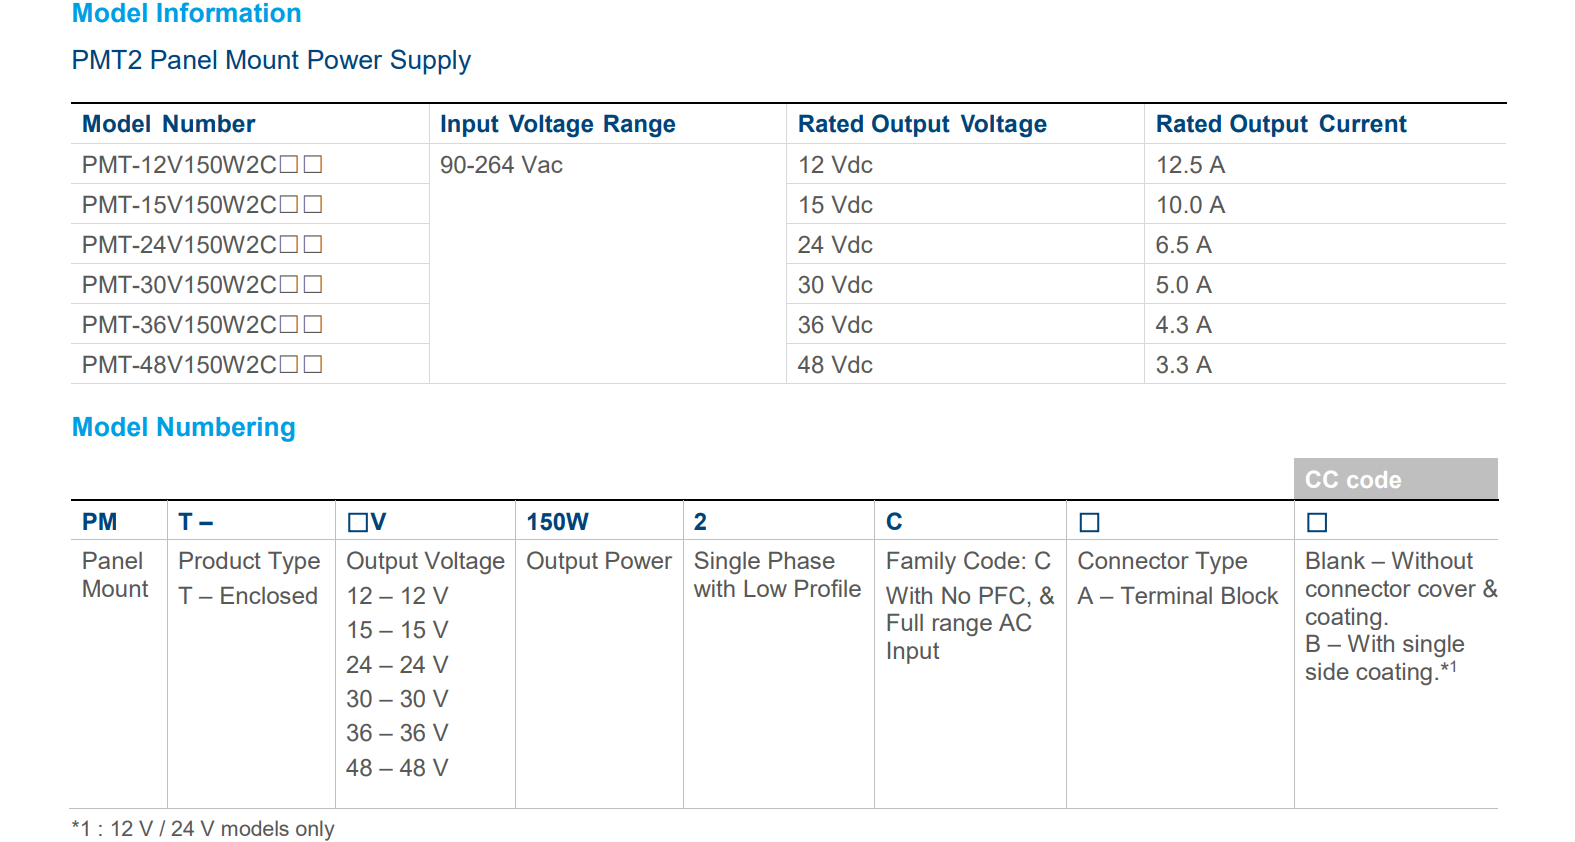Select the PMT-24V150W2C model row

click(x=201, y=245)
